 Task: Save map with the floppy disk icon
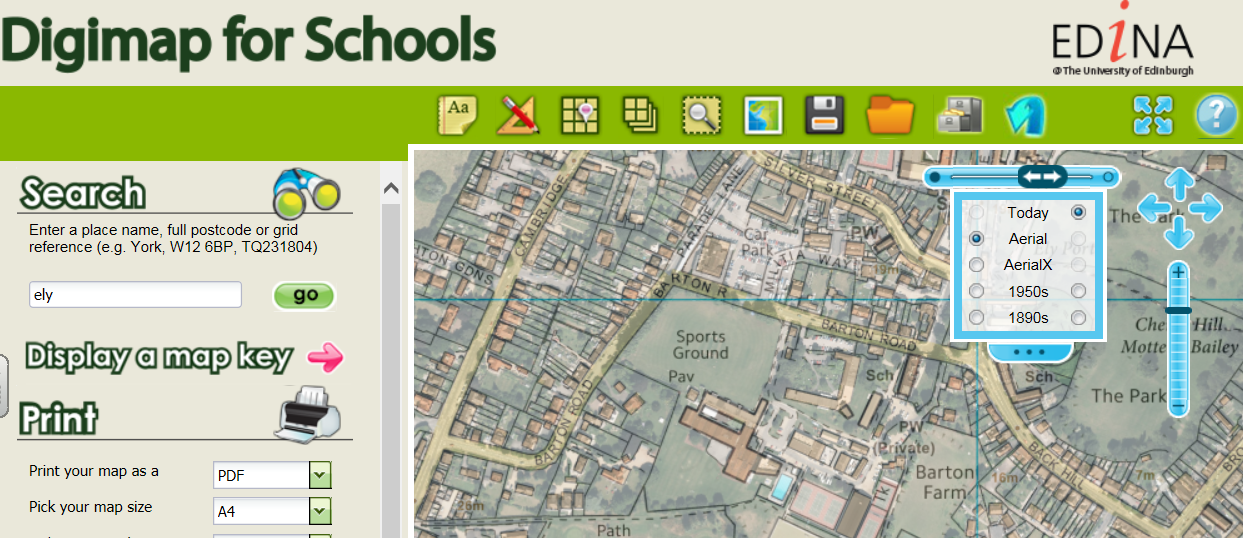pos(826,115)
